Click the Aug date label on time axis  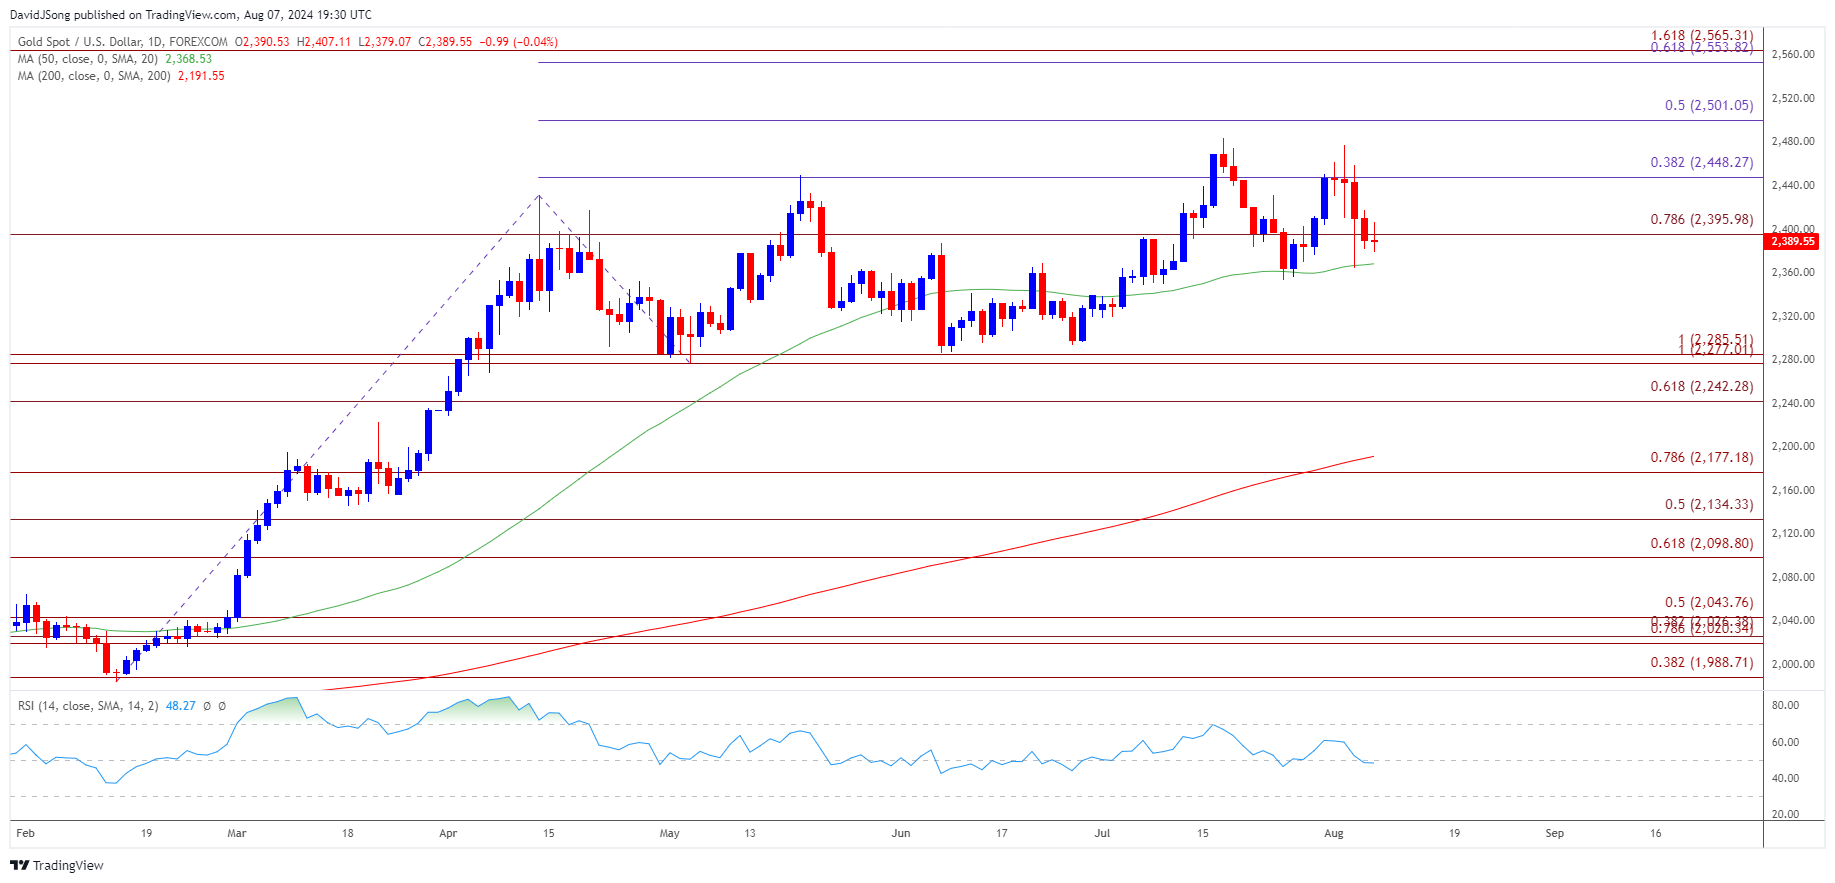pos(1334,833)
